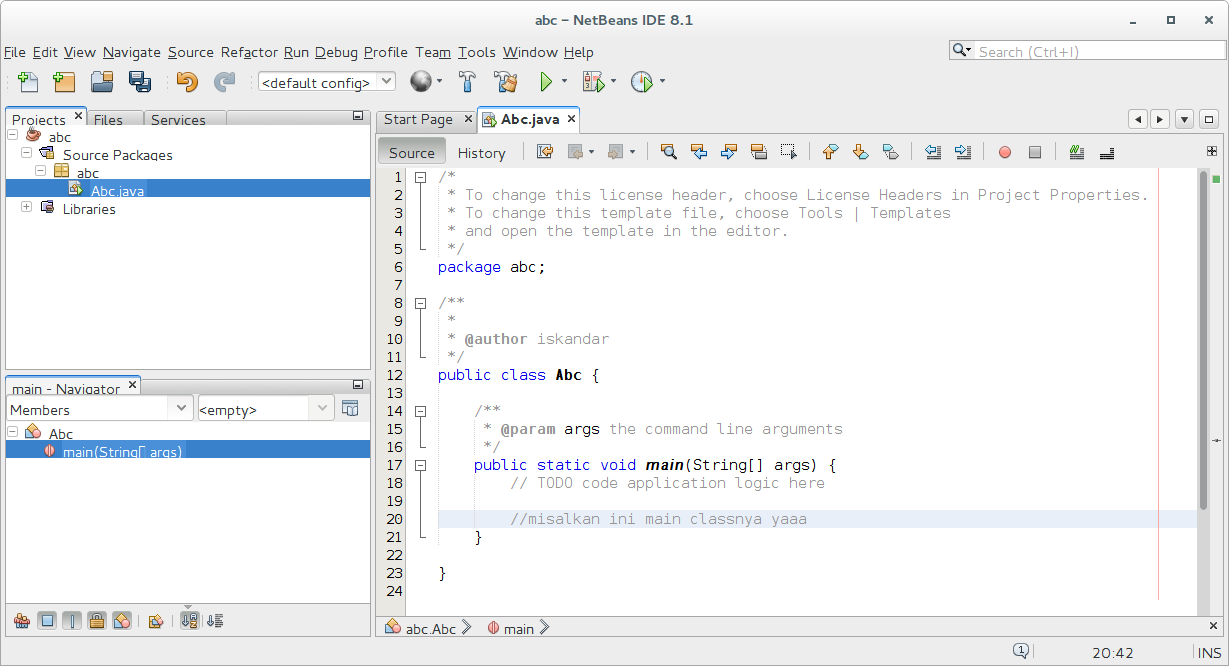Click the Save All disks icon
The image size is (1229, 666).
click(140, 82)
